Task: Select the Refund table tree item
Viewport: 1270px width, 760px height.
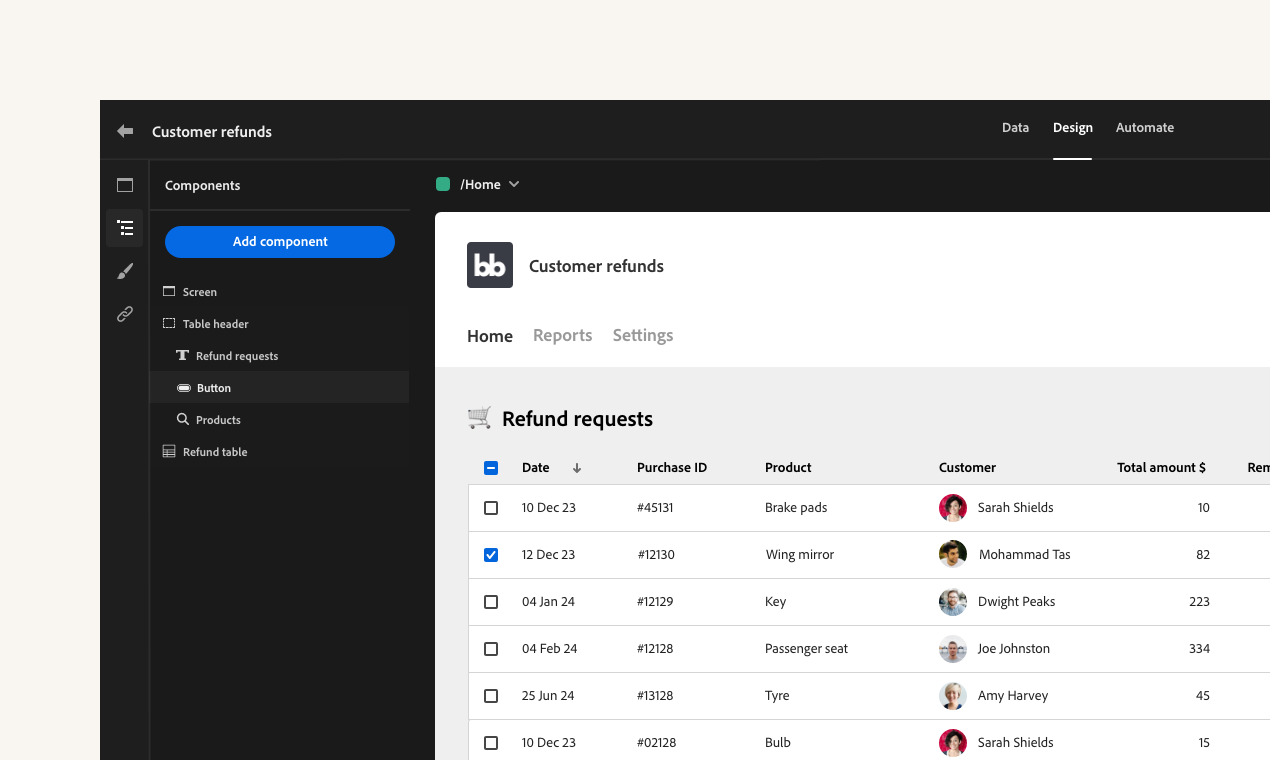Action: point(280,452)
